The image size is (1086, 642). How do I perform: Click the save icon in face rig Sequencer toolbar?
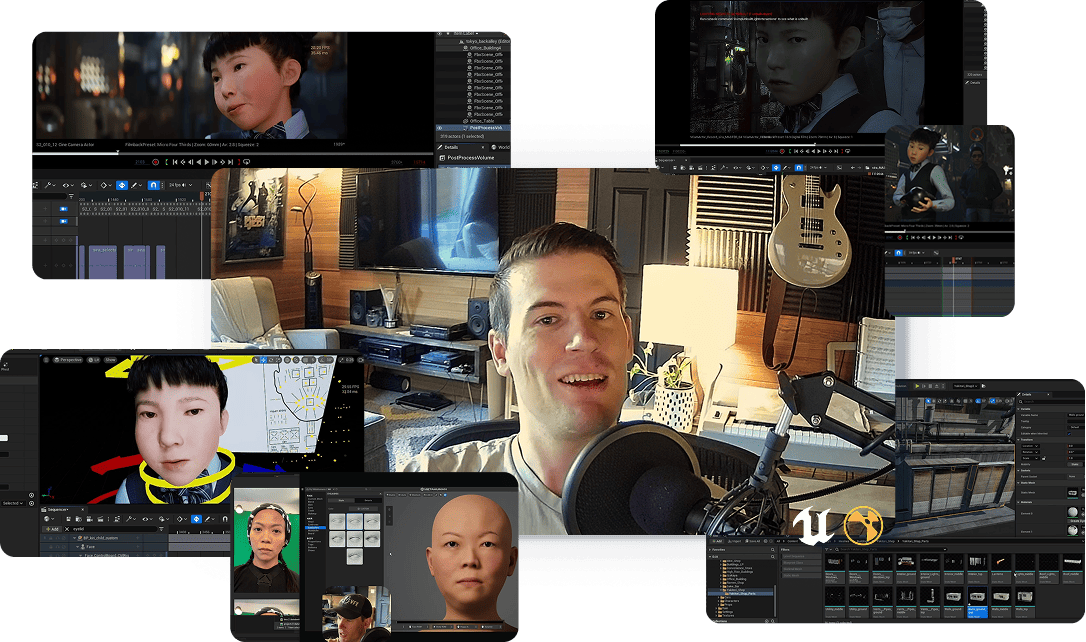pos(69,519)
